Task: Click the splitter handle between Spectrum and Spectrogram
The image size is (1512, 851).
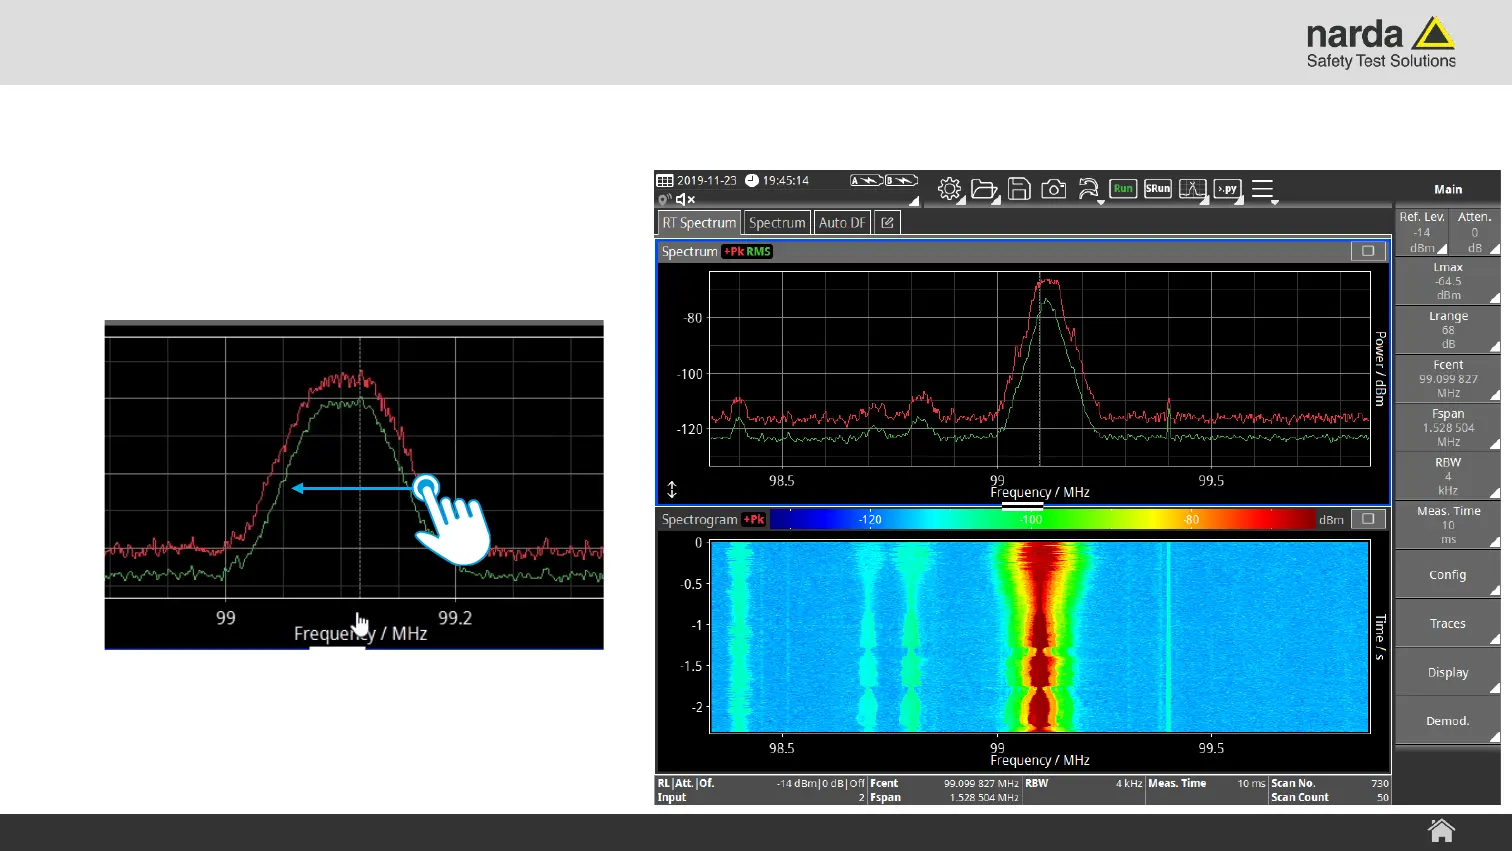Action: [1023, 507]
